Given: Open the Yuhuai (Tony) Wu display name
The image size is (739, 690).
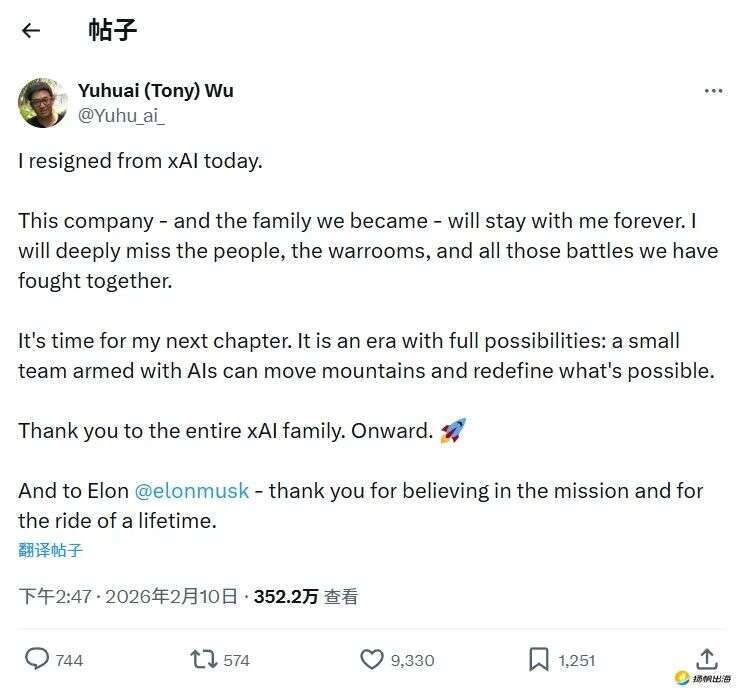Looking at the screenshot, I should [x=156, y=91].
